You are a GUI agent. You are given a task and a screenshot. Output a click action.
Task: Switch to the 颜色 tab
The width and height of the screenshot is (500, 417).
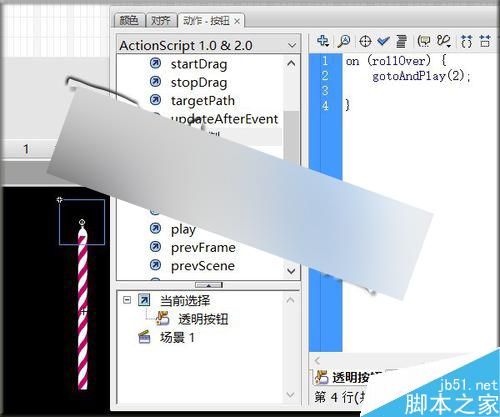point(129,21)
